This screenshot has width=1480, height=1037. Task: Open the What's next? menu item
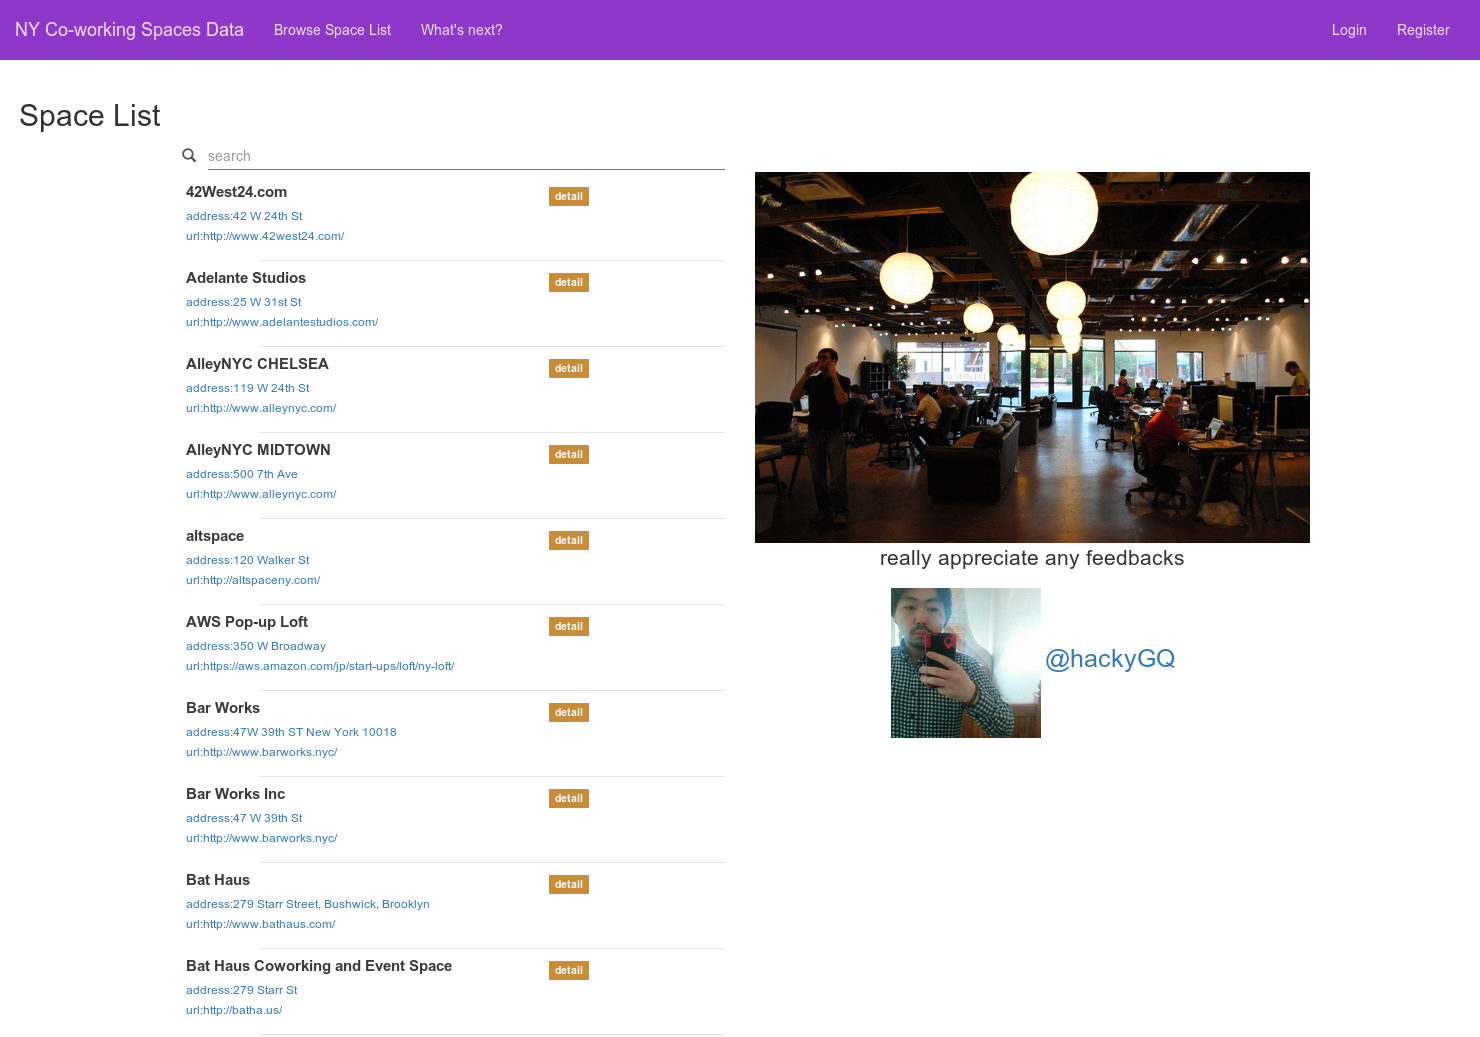(461, 30)
